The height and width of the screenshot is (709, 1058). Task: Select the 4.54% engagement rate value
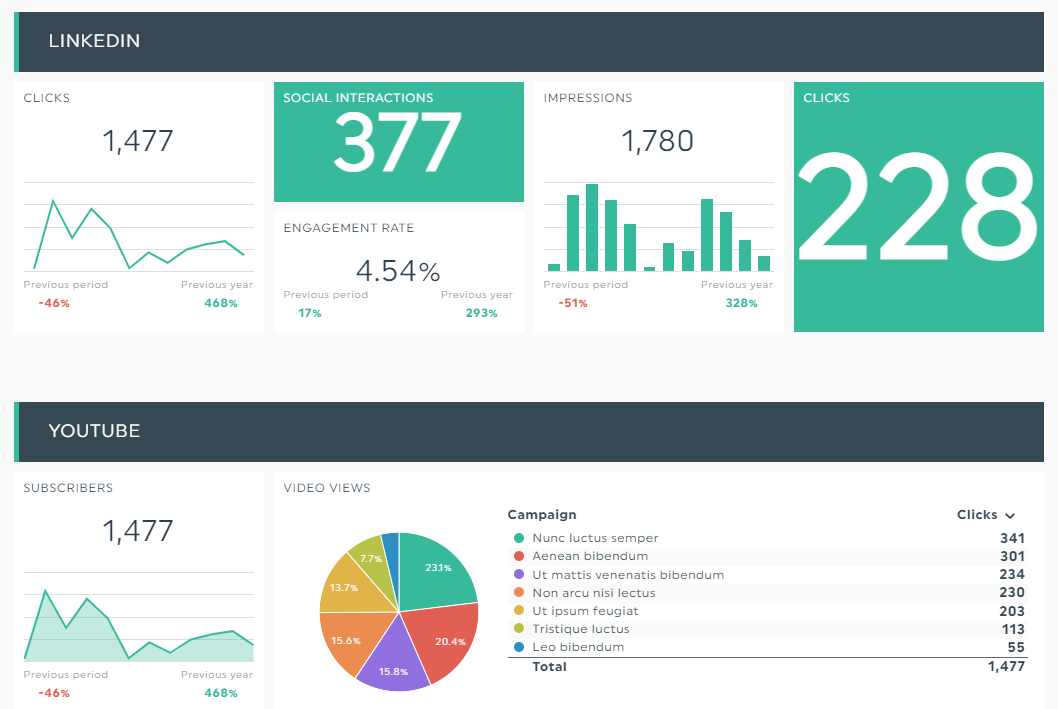tap(398, 271)
